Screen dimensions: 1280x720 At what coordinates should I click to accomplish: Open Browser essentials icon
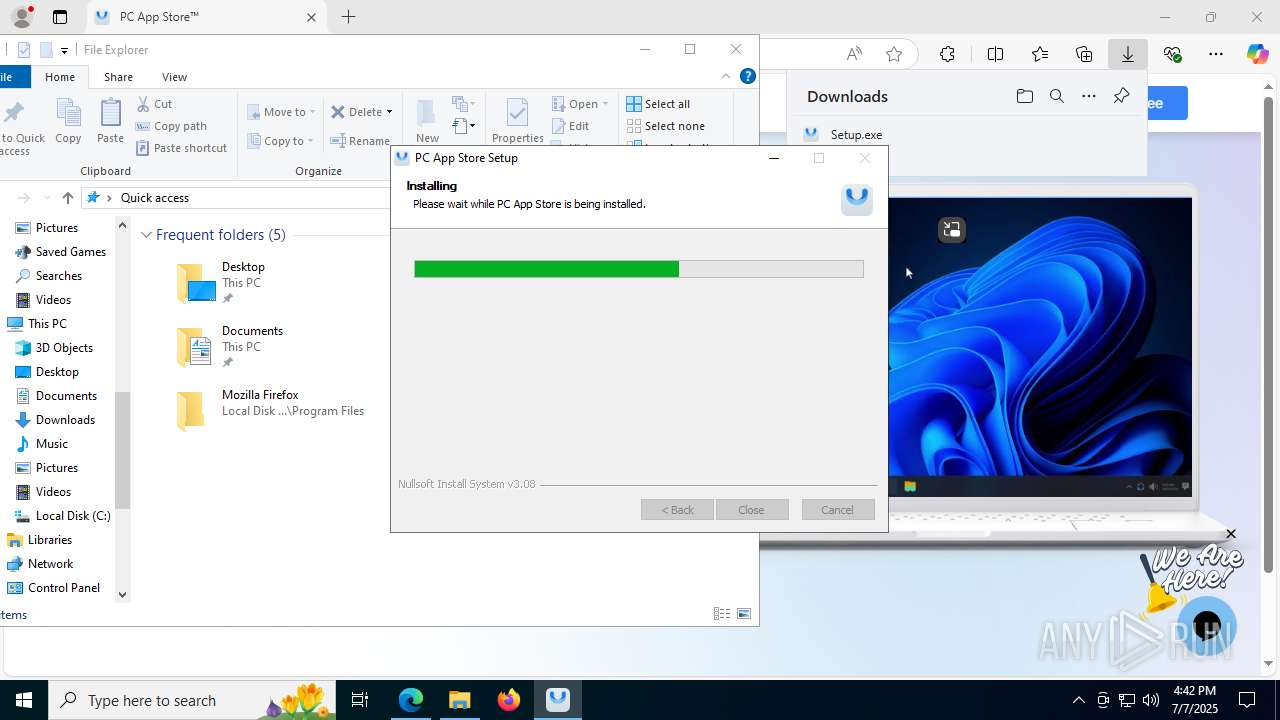1172,54
